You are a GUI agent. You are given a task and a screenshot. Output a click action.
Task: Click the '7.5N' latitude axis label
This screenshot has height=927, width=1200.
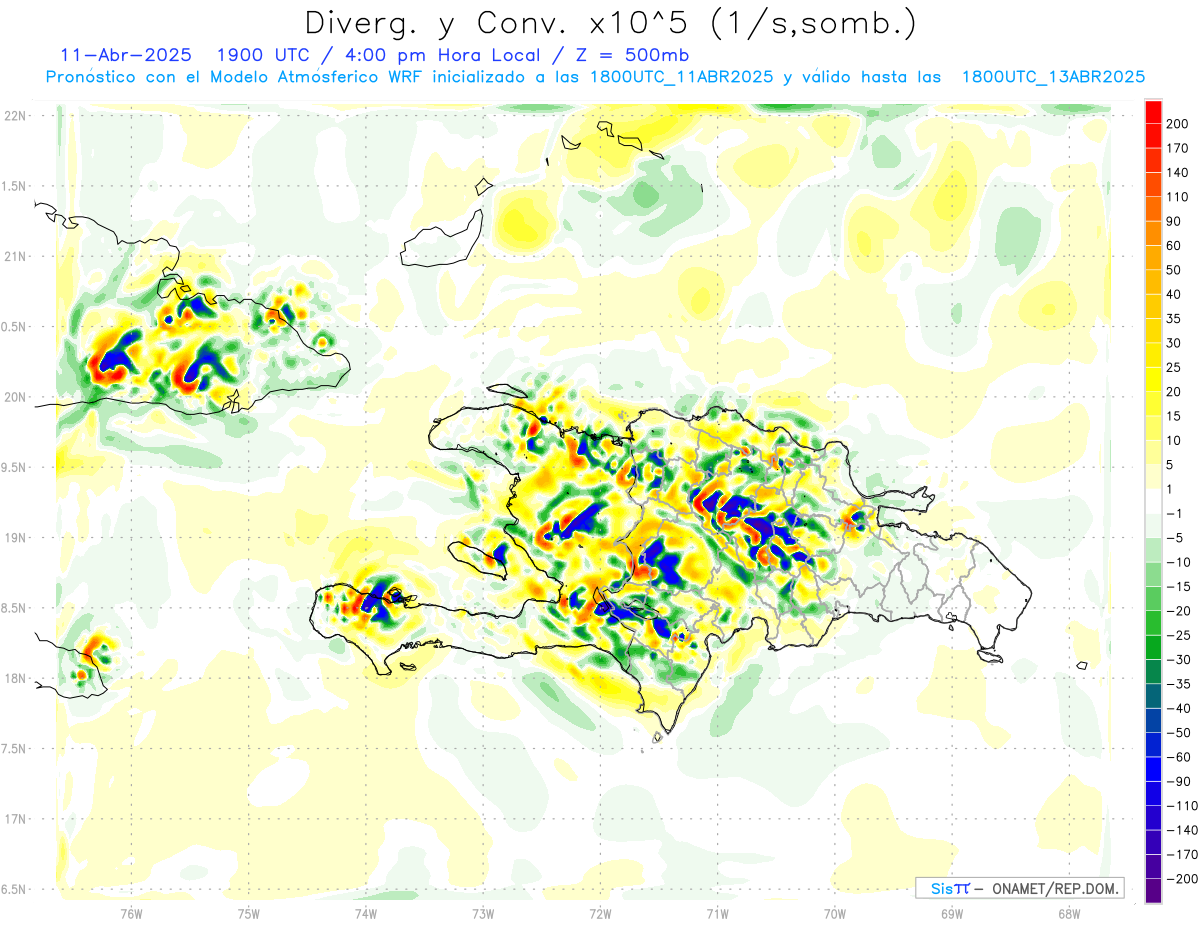[14, 749]
